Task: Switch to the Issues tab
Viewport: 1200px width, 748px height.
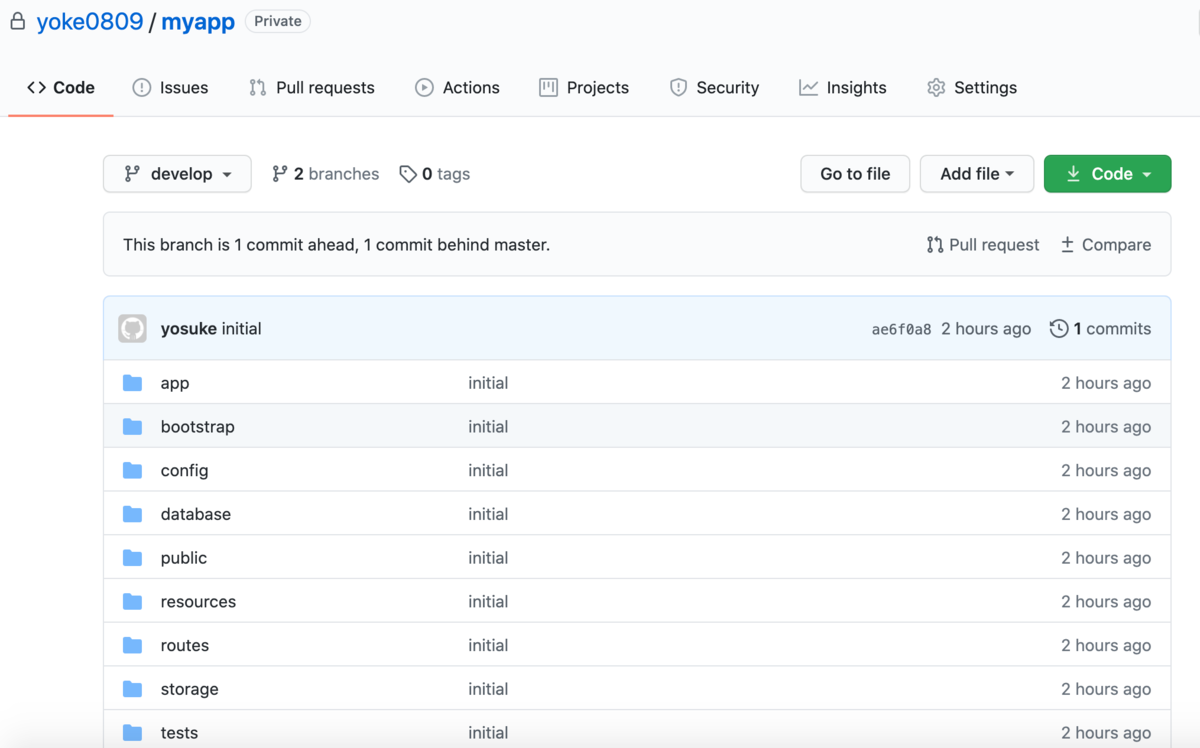Action: click(170, 88)
